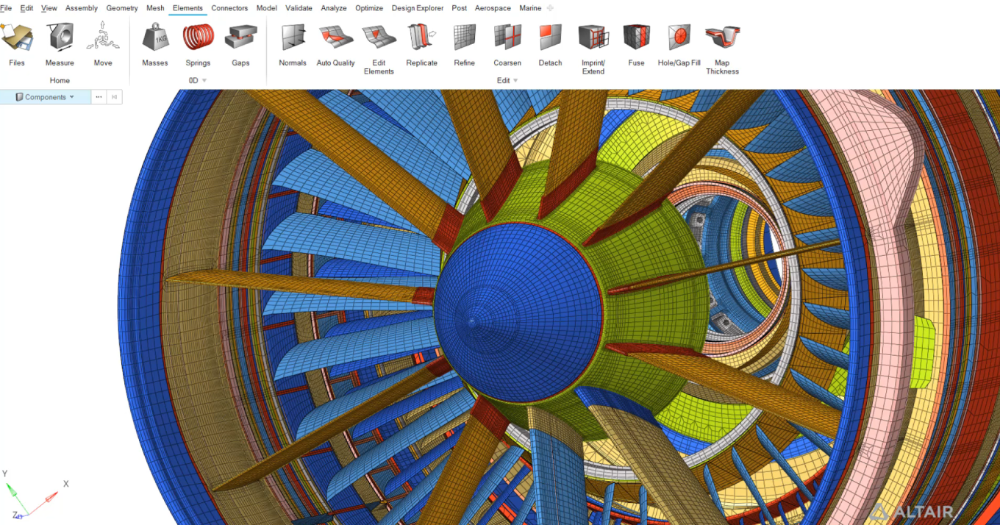The height and width of the screenshot is (525, 1000).
Task: Select the Normals tool
Action: click(x=293, y=43)
